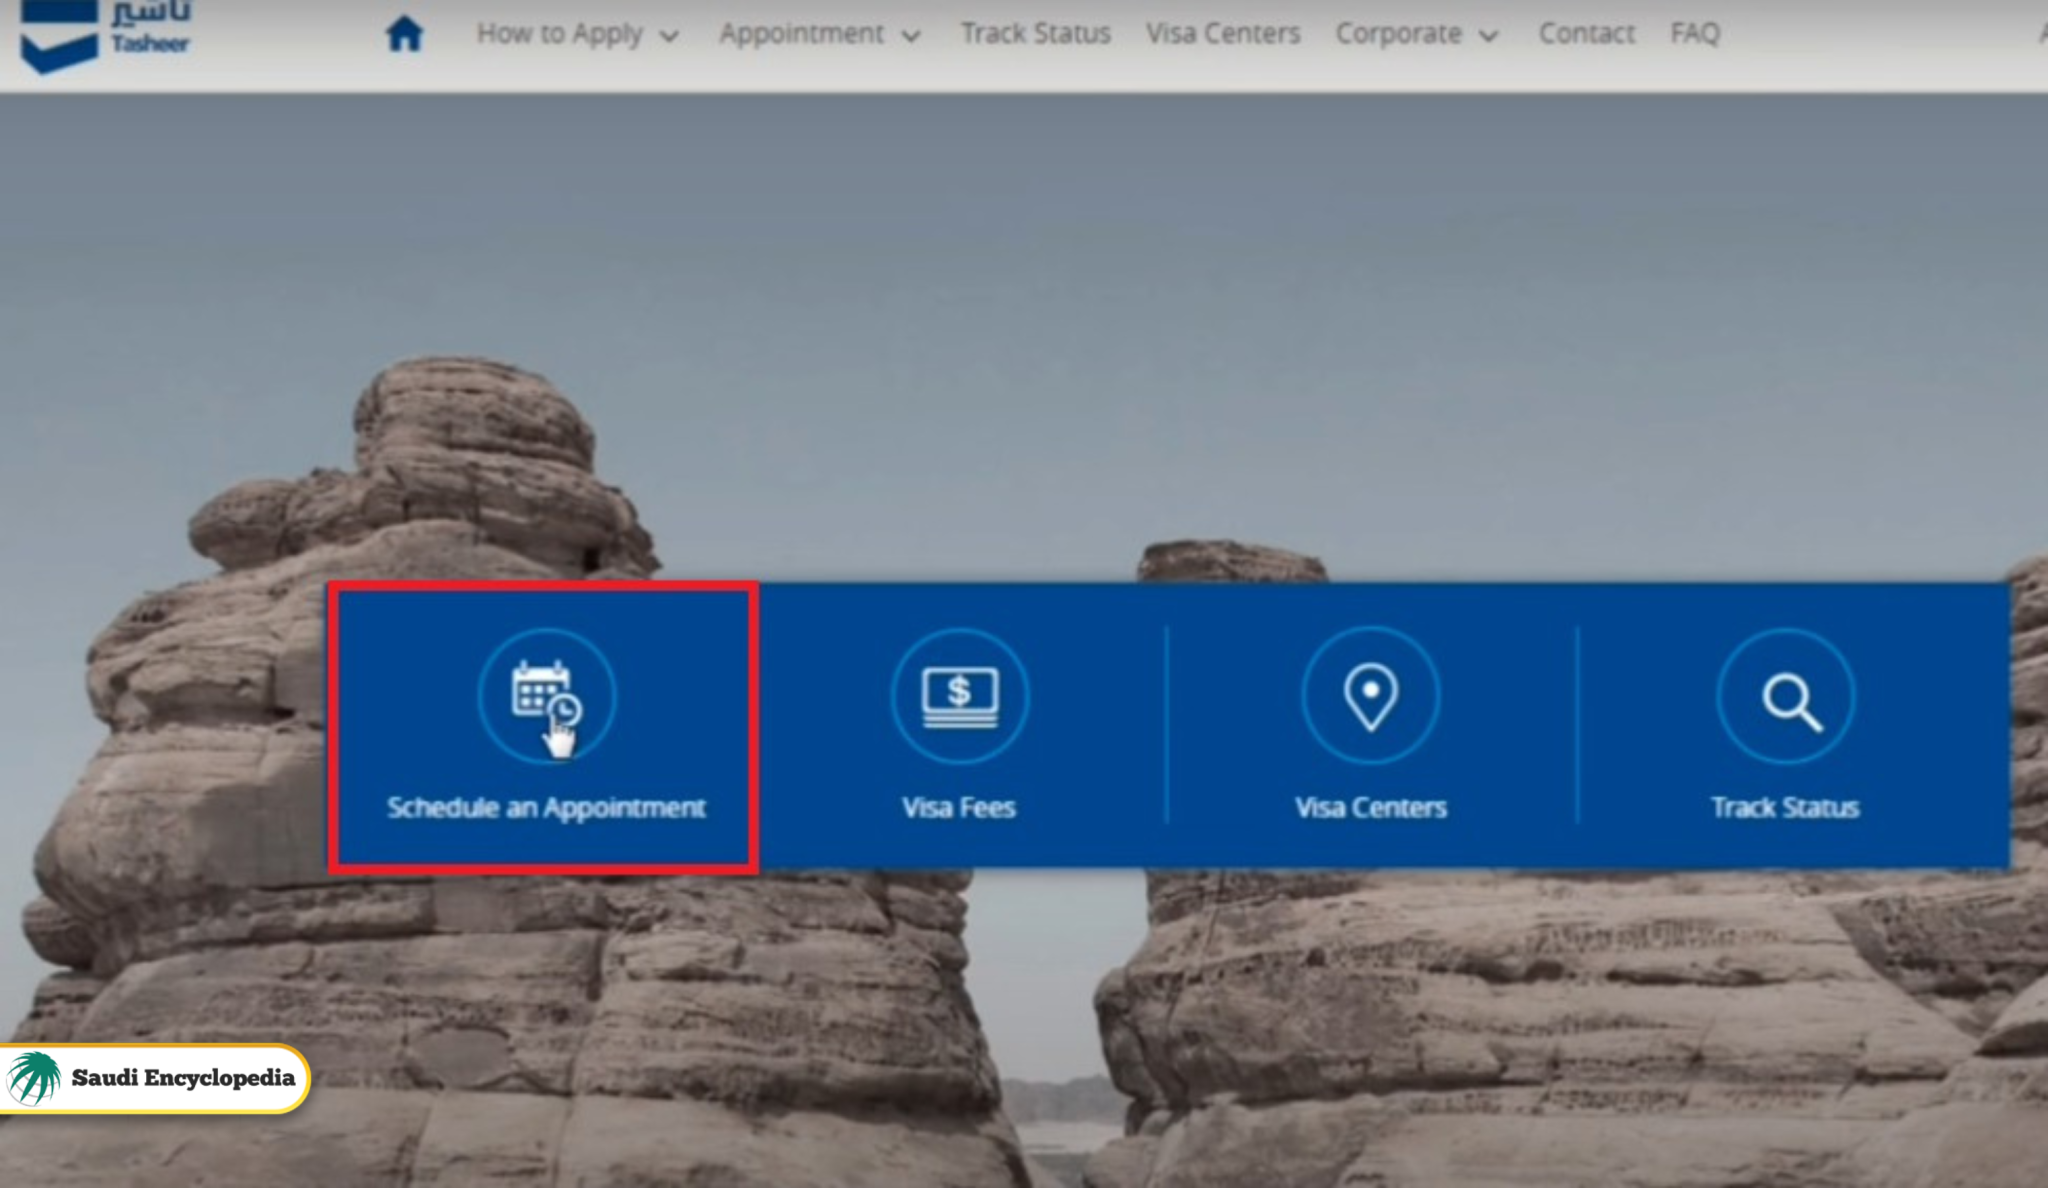Click the Visa Fees text label

pyautogui.click(x=959, y=807)
